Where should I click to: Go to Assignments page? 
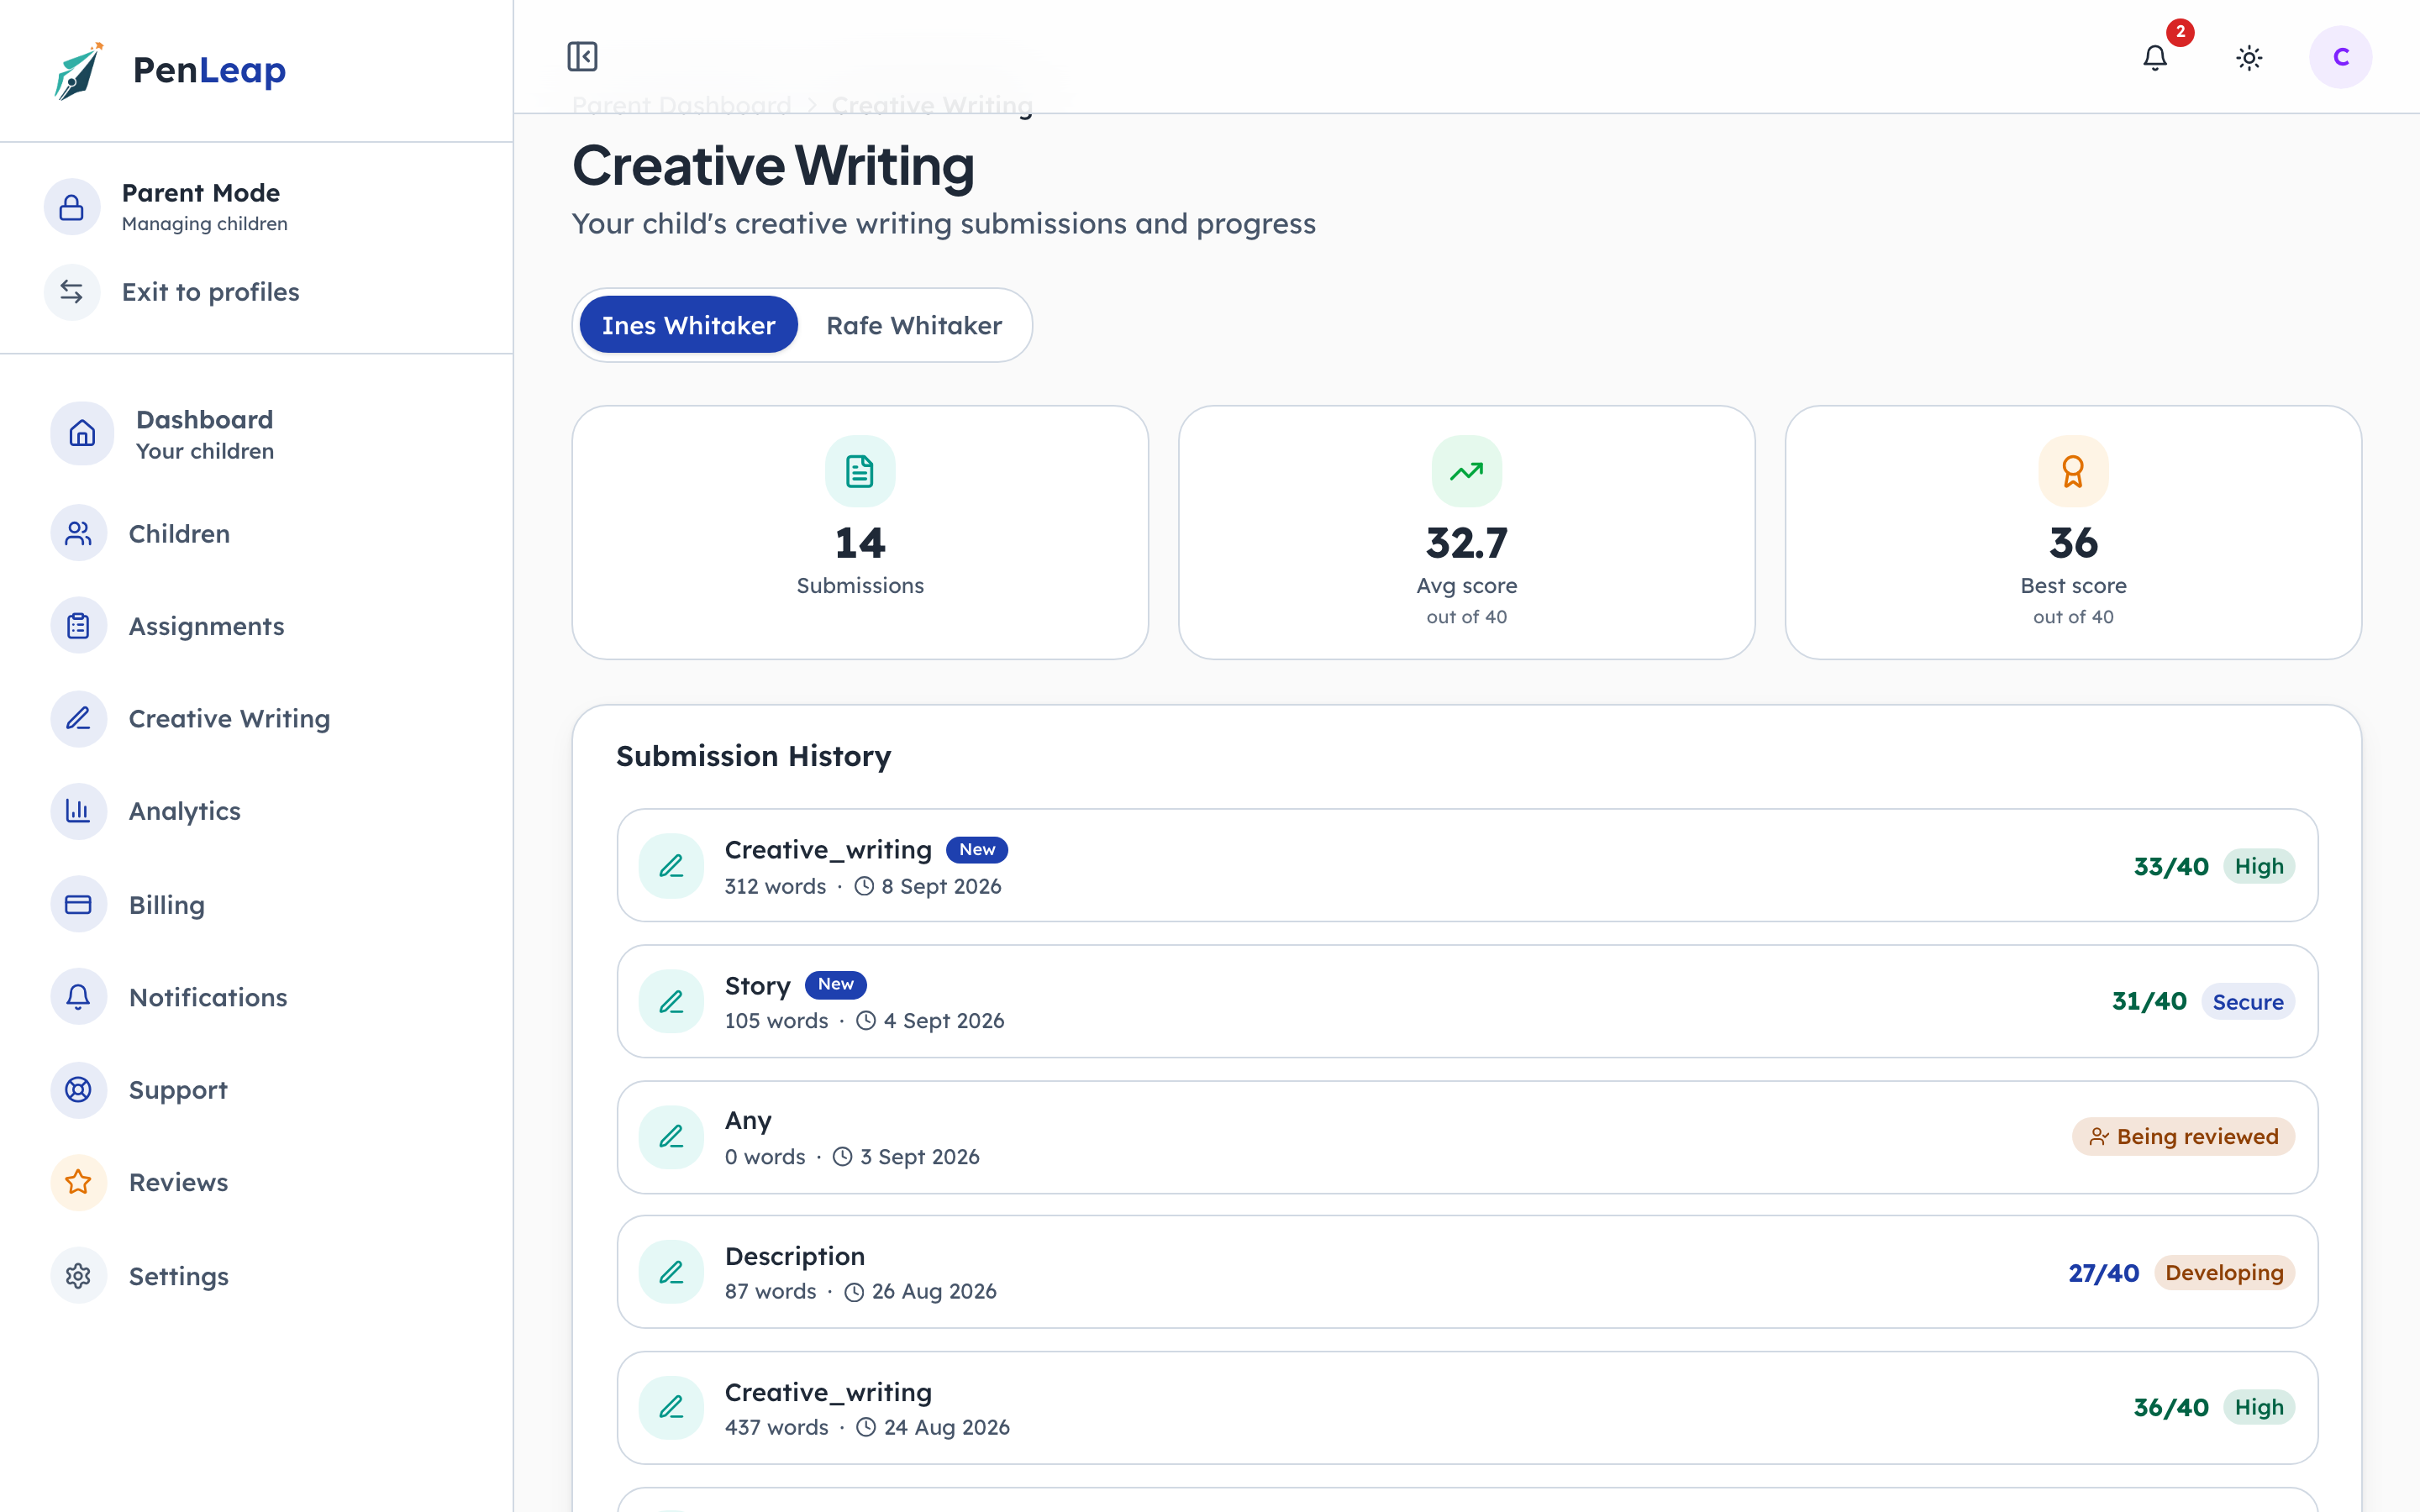pos(257,626)
